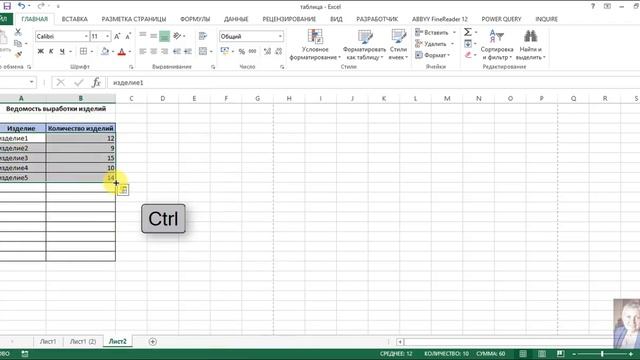Toggle align text right

coord(164,51)
